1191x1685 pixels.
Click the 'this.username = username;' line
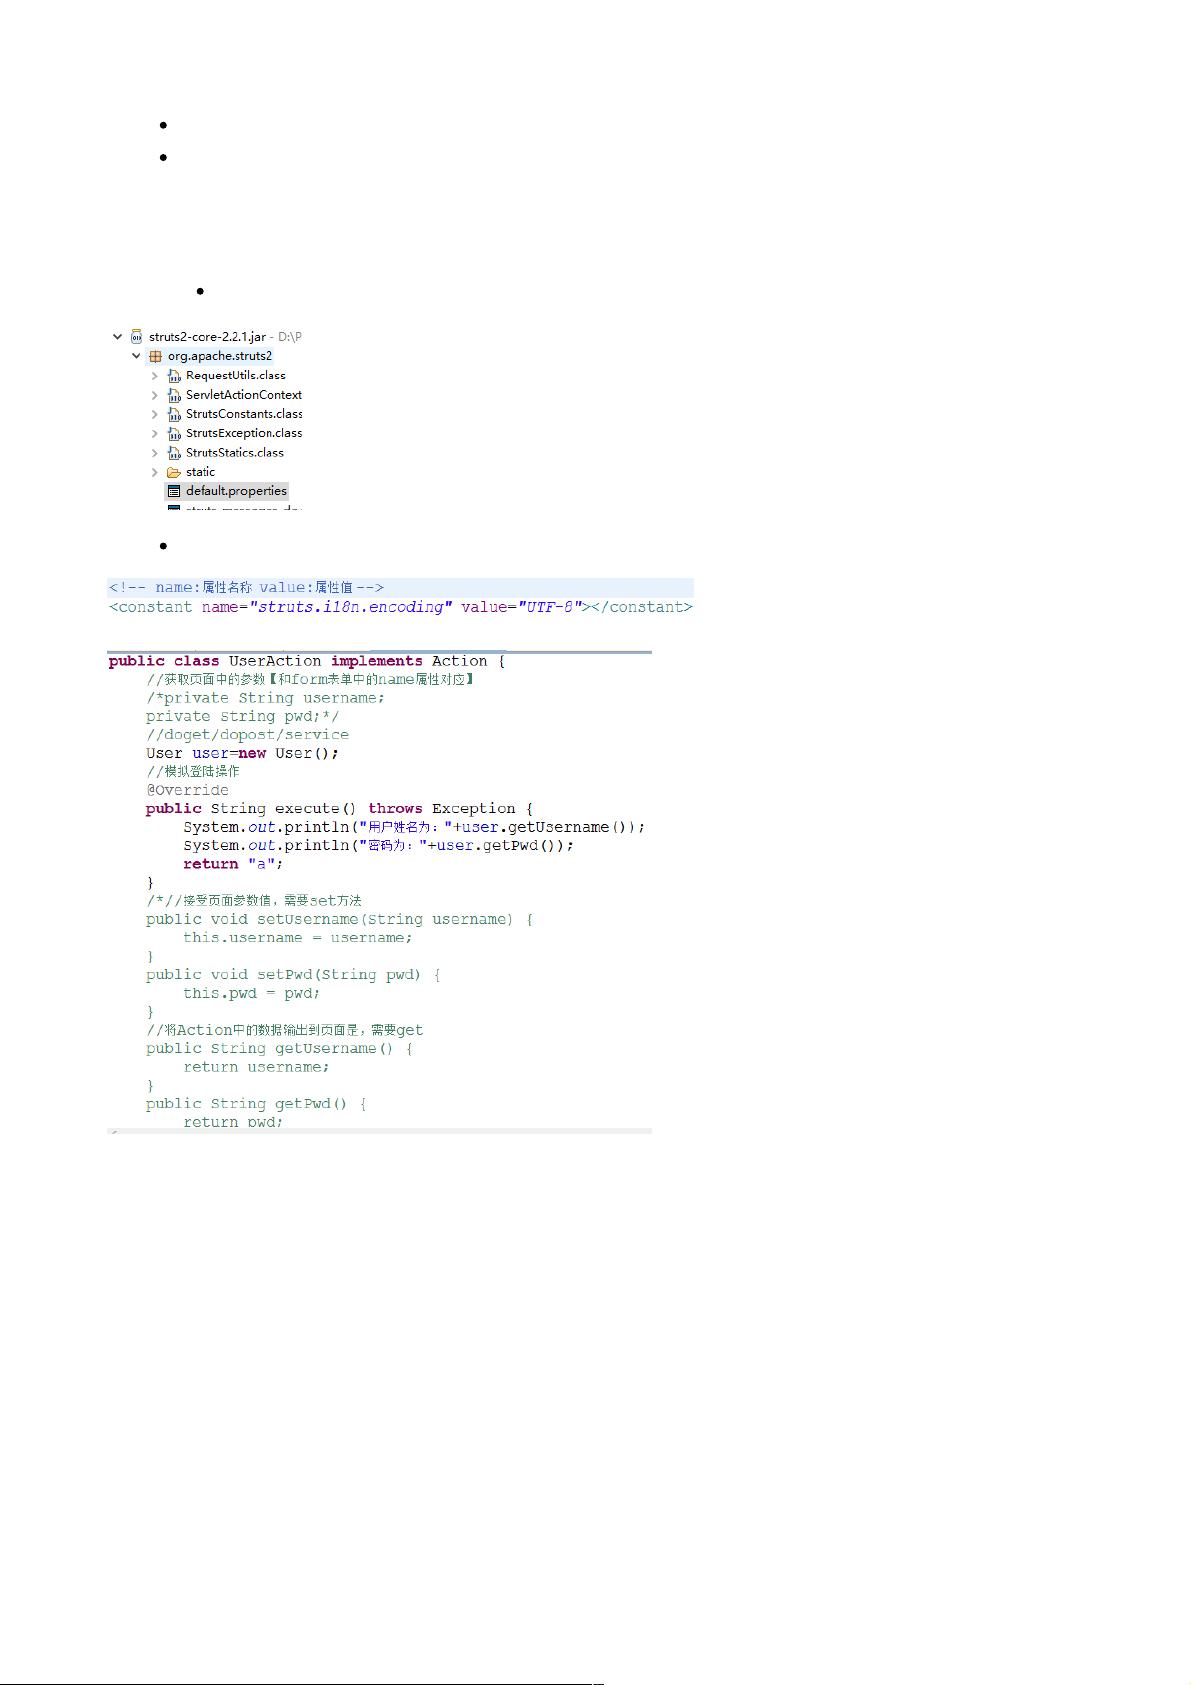297,938
